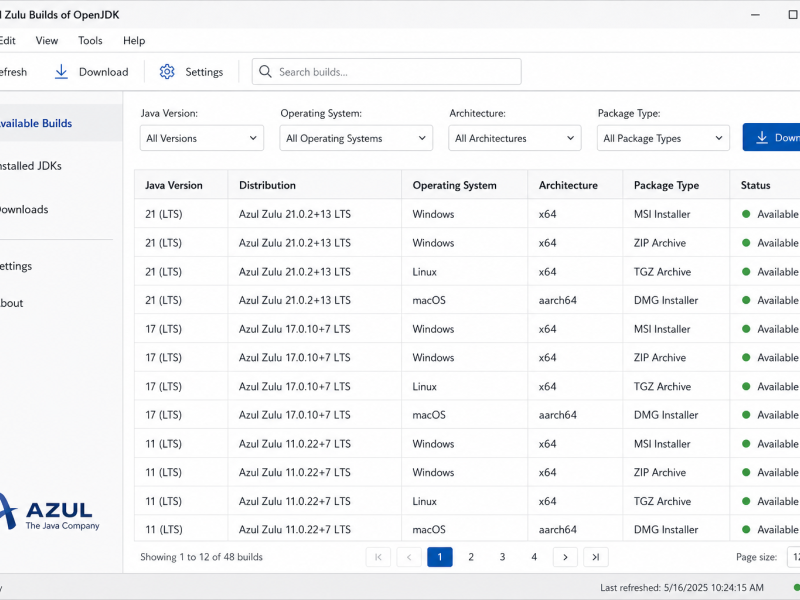Click the Last refreshed timestamp in status bar
Viewport: 800px width, 600px height.
pyautogui.click(x=682, y=588)
